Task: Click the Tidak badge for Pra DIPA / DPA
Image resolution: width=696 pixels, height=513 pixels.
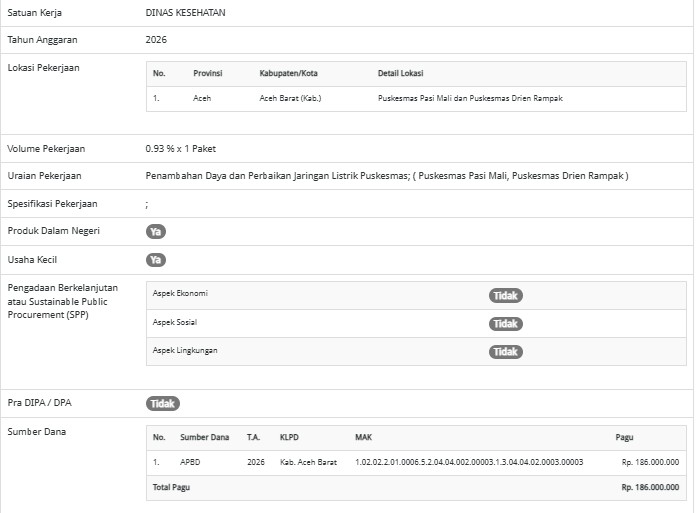Action: pos(162,404)
